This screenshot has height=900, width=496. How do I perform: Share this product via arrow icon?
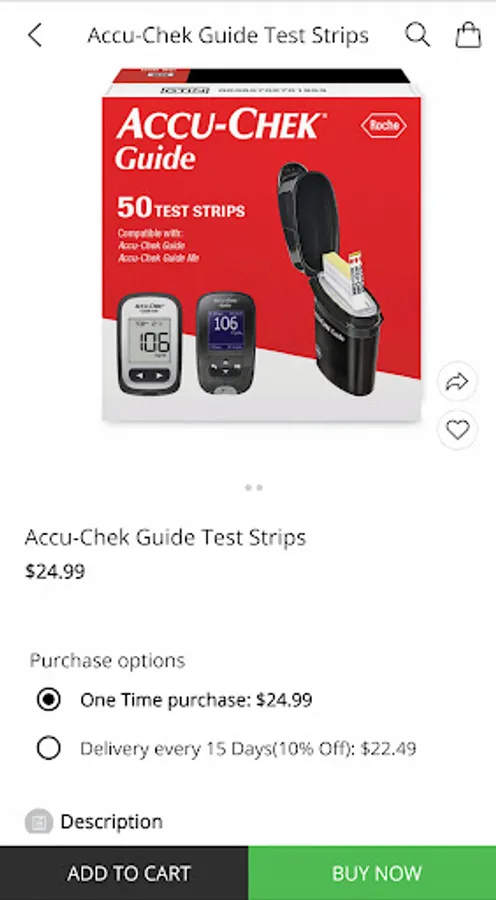point(458,382)
